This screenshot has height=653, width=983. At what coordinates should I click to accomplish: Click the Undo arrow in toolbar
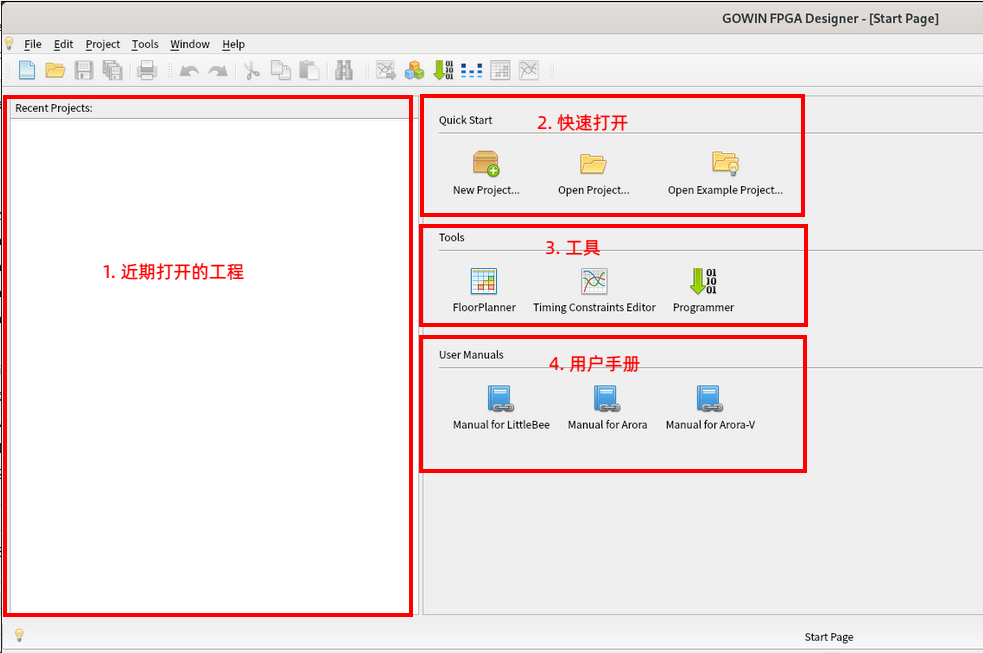click(x=189, y=71)
